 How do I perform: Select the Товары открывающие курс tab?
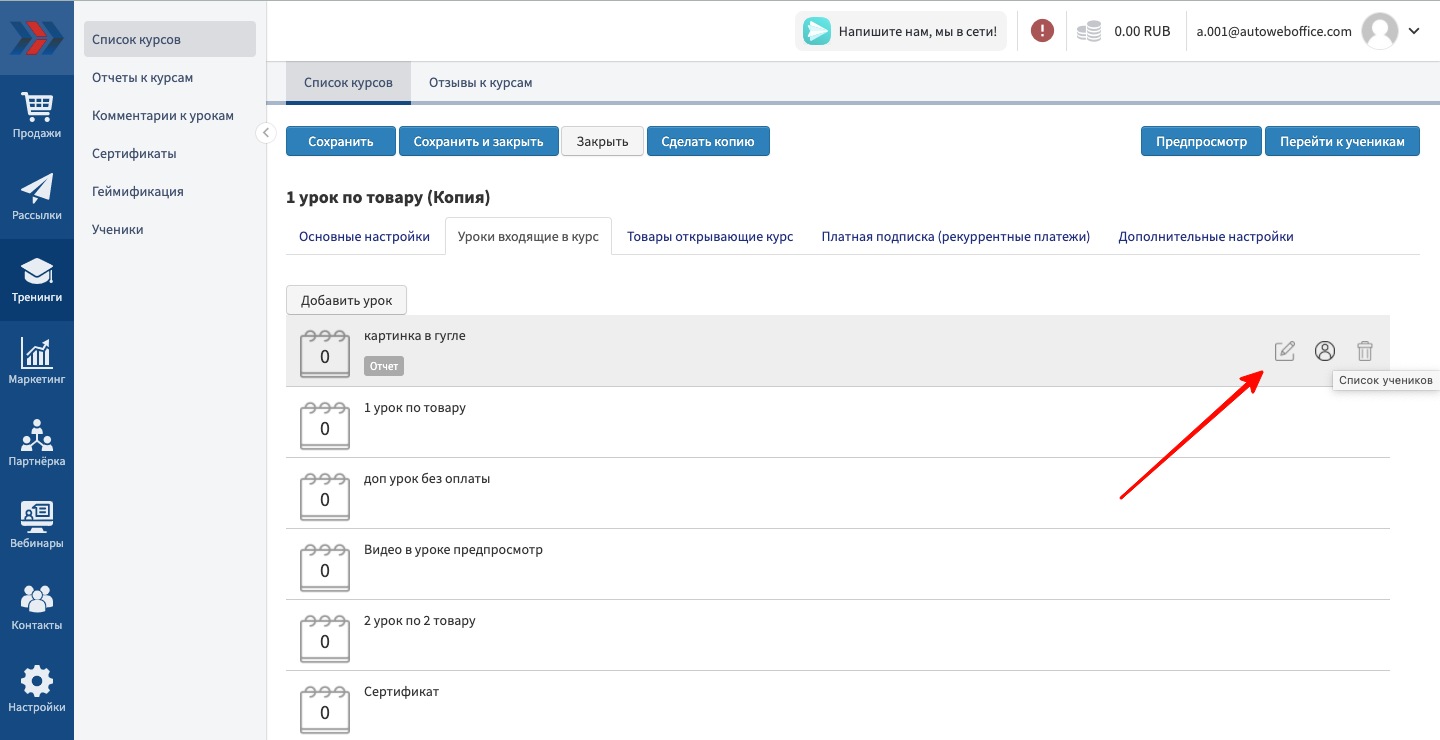(x=710, y=237)
